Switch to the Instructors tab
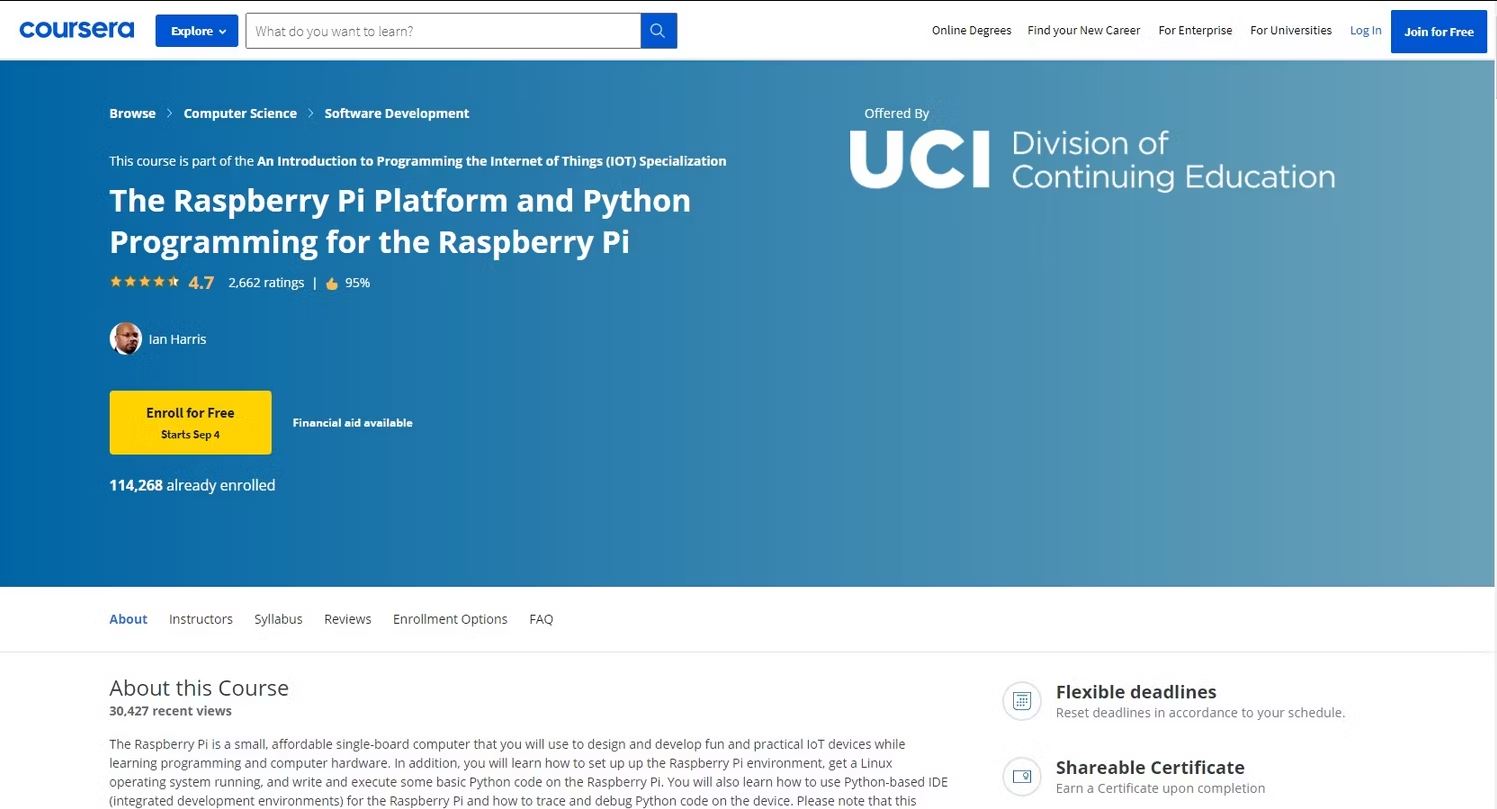The image size is (1497, 809). pyautogui.click(x=201, y=619)
